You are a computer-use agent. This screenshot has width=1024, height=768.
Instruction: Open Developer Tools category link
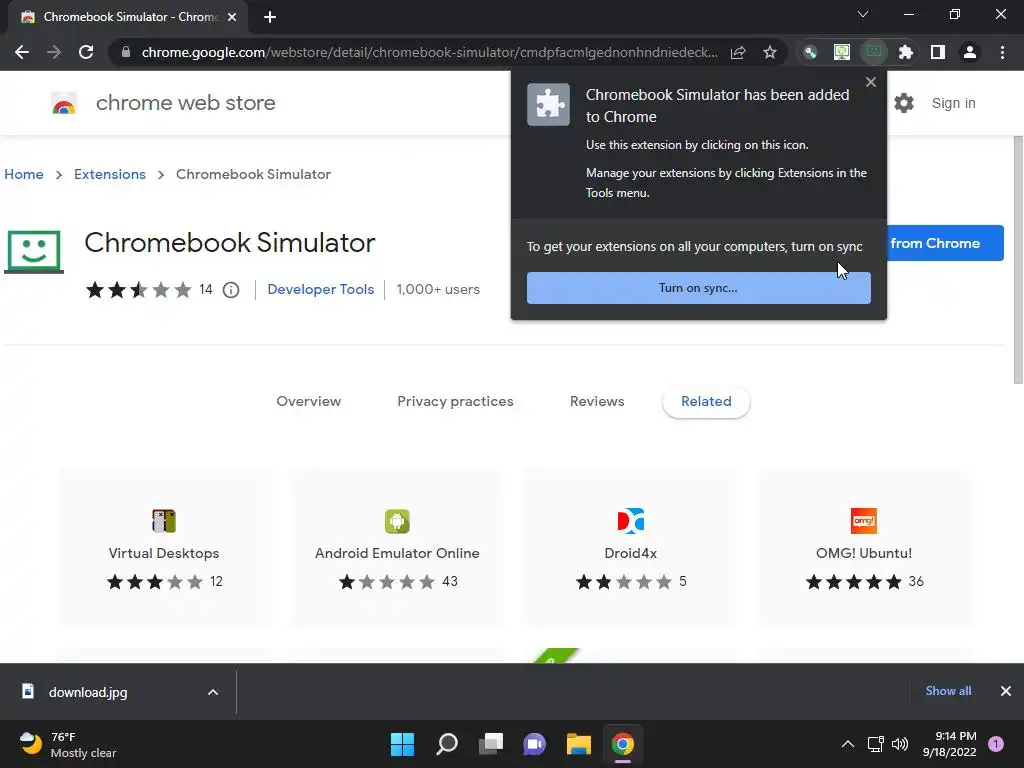tap(321, 289)
